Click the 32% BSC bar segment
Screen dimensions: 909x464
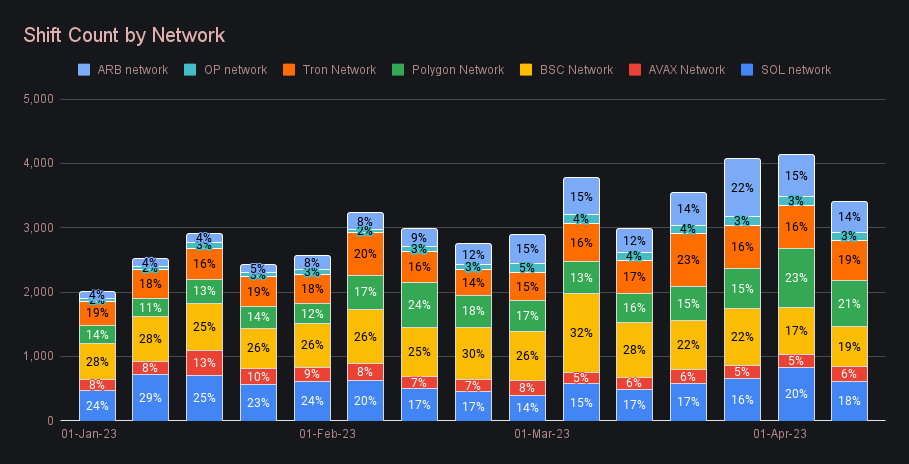pyautogui.click(x=581, y=333)
